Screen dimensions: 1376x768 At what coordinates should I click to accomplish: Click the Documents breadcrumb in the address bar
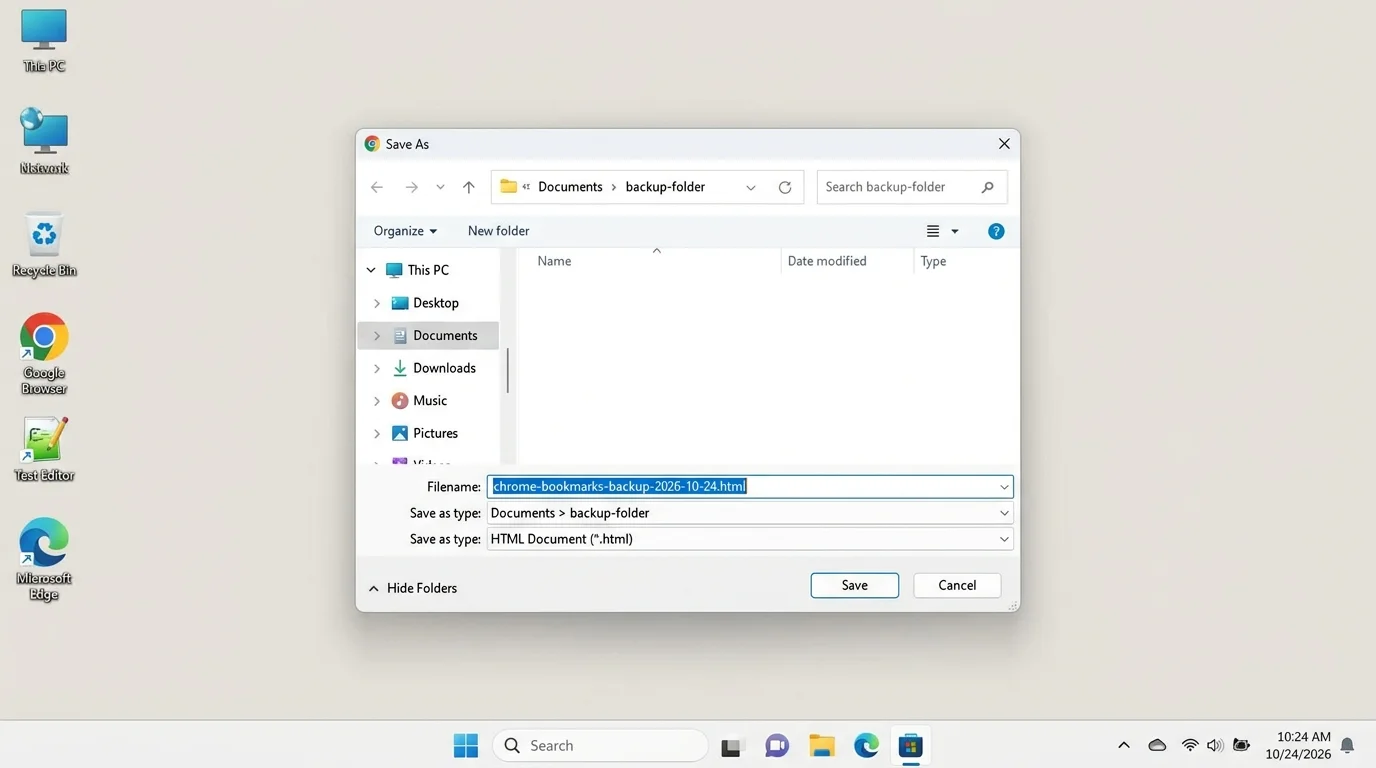[570, 187]
